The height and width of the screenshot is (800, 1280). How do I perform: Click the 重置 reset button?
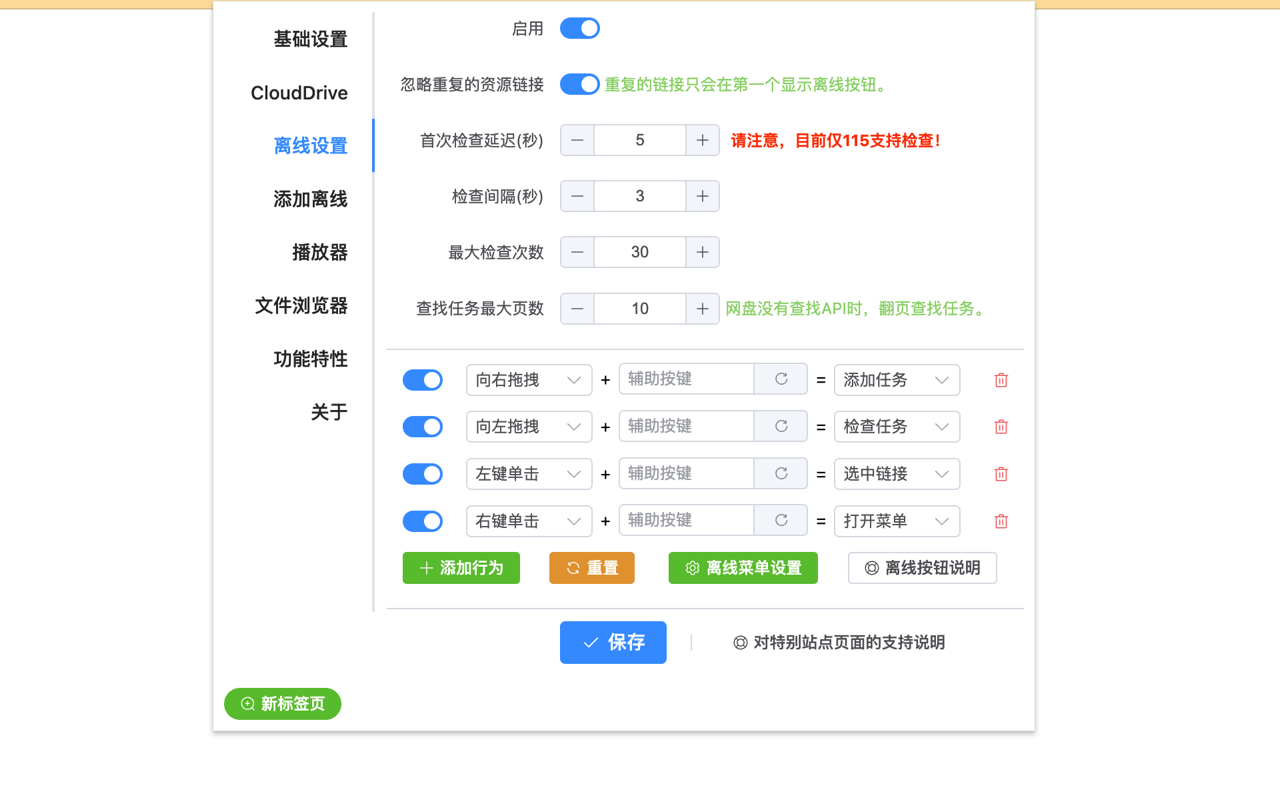[x=591, y=567]
